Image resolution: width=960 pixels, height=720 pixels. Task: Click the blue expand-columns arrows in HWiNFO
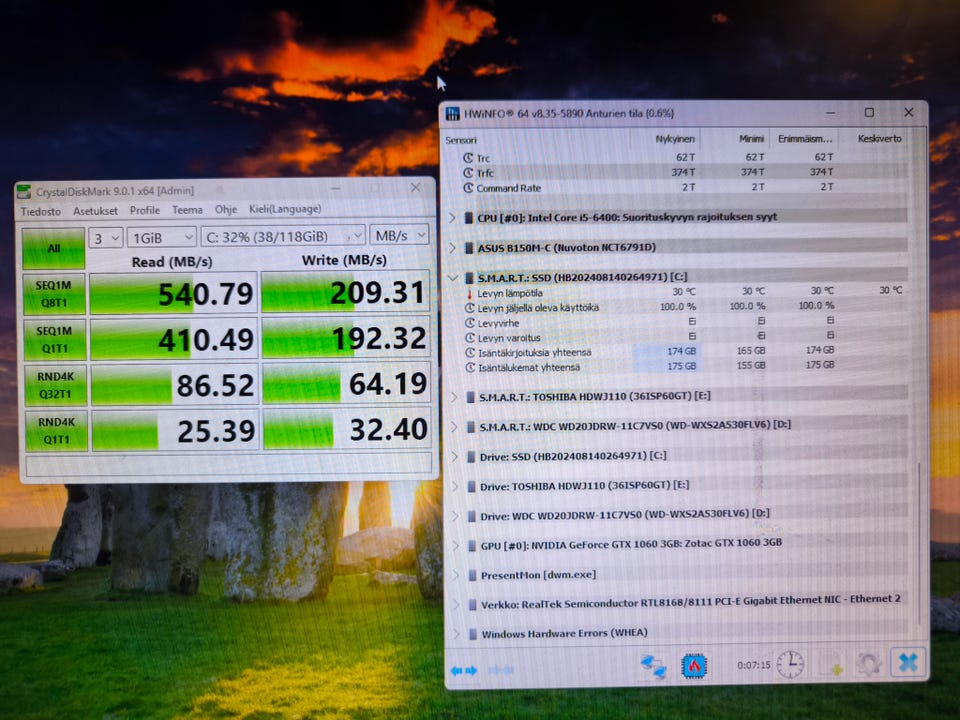coord(463,670)
